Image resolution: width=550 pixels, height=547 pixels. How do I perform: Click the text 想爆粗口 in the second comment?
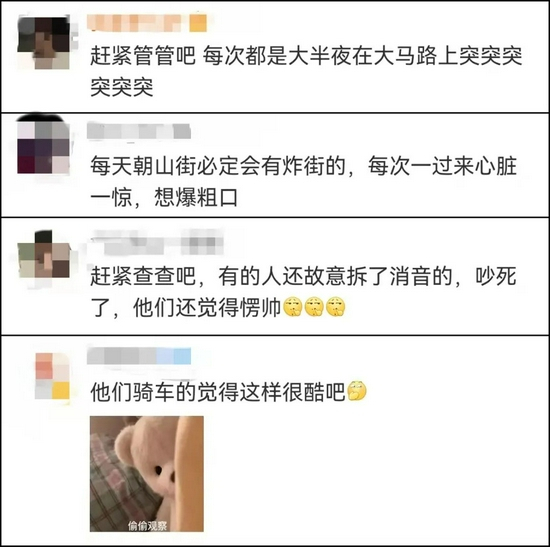point(196,198)
